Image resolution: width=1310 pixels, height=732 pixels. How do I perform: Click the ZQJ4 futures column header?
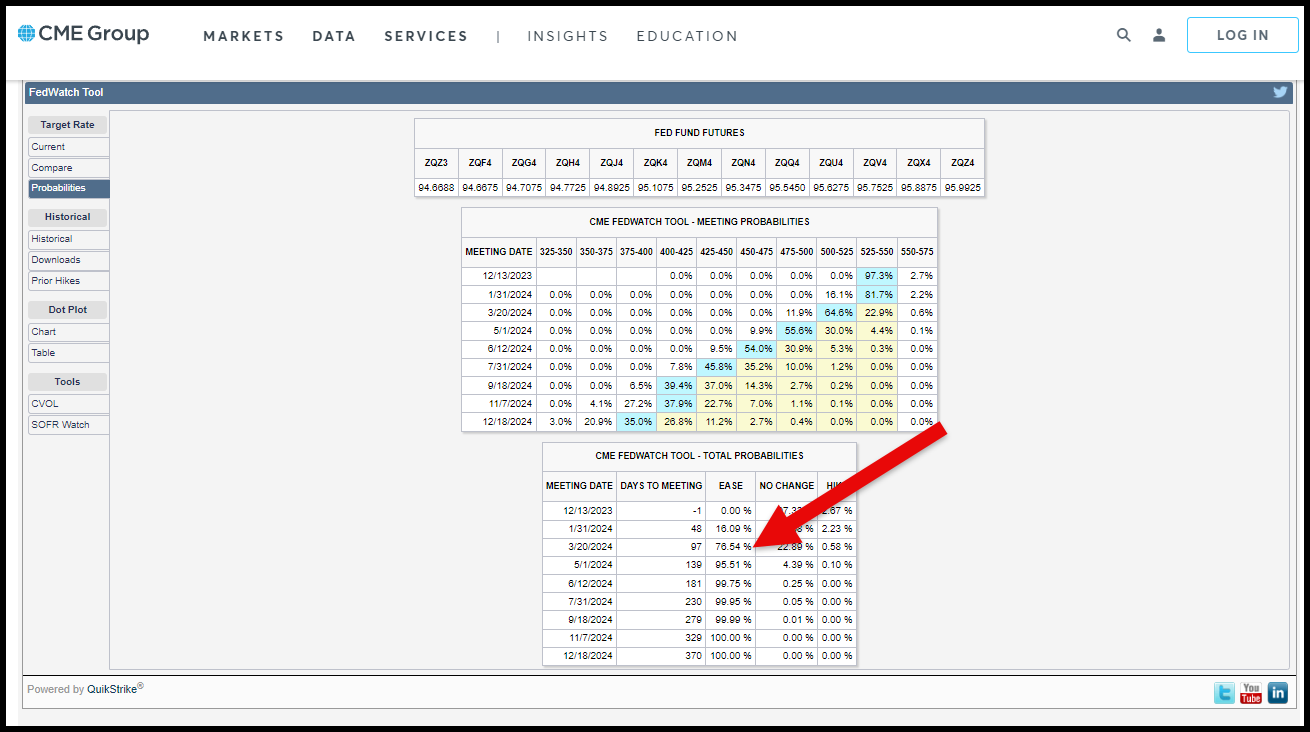click(x=612, y=163)
